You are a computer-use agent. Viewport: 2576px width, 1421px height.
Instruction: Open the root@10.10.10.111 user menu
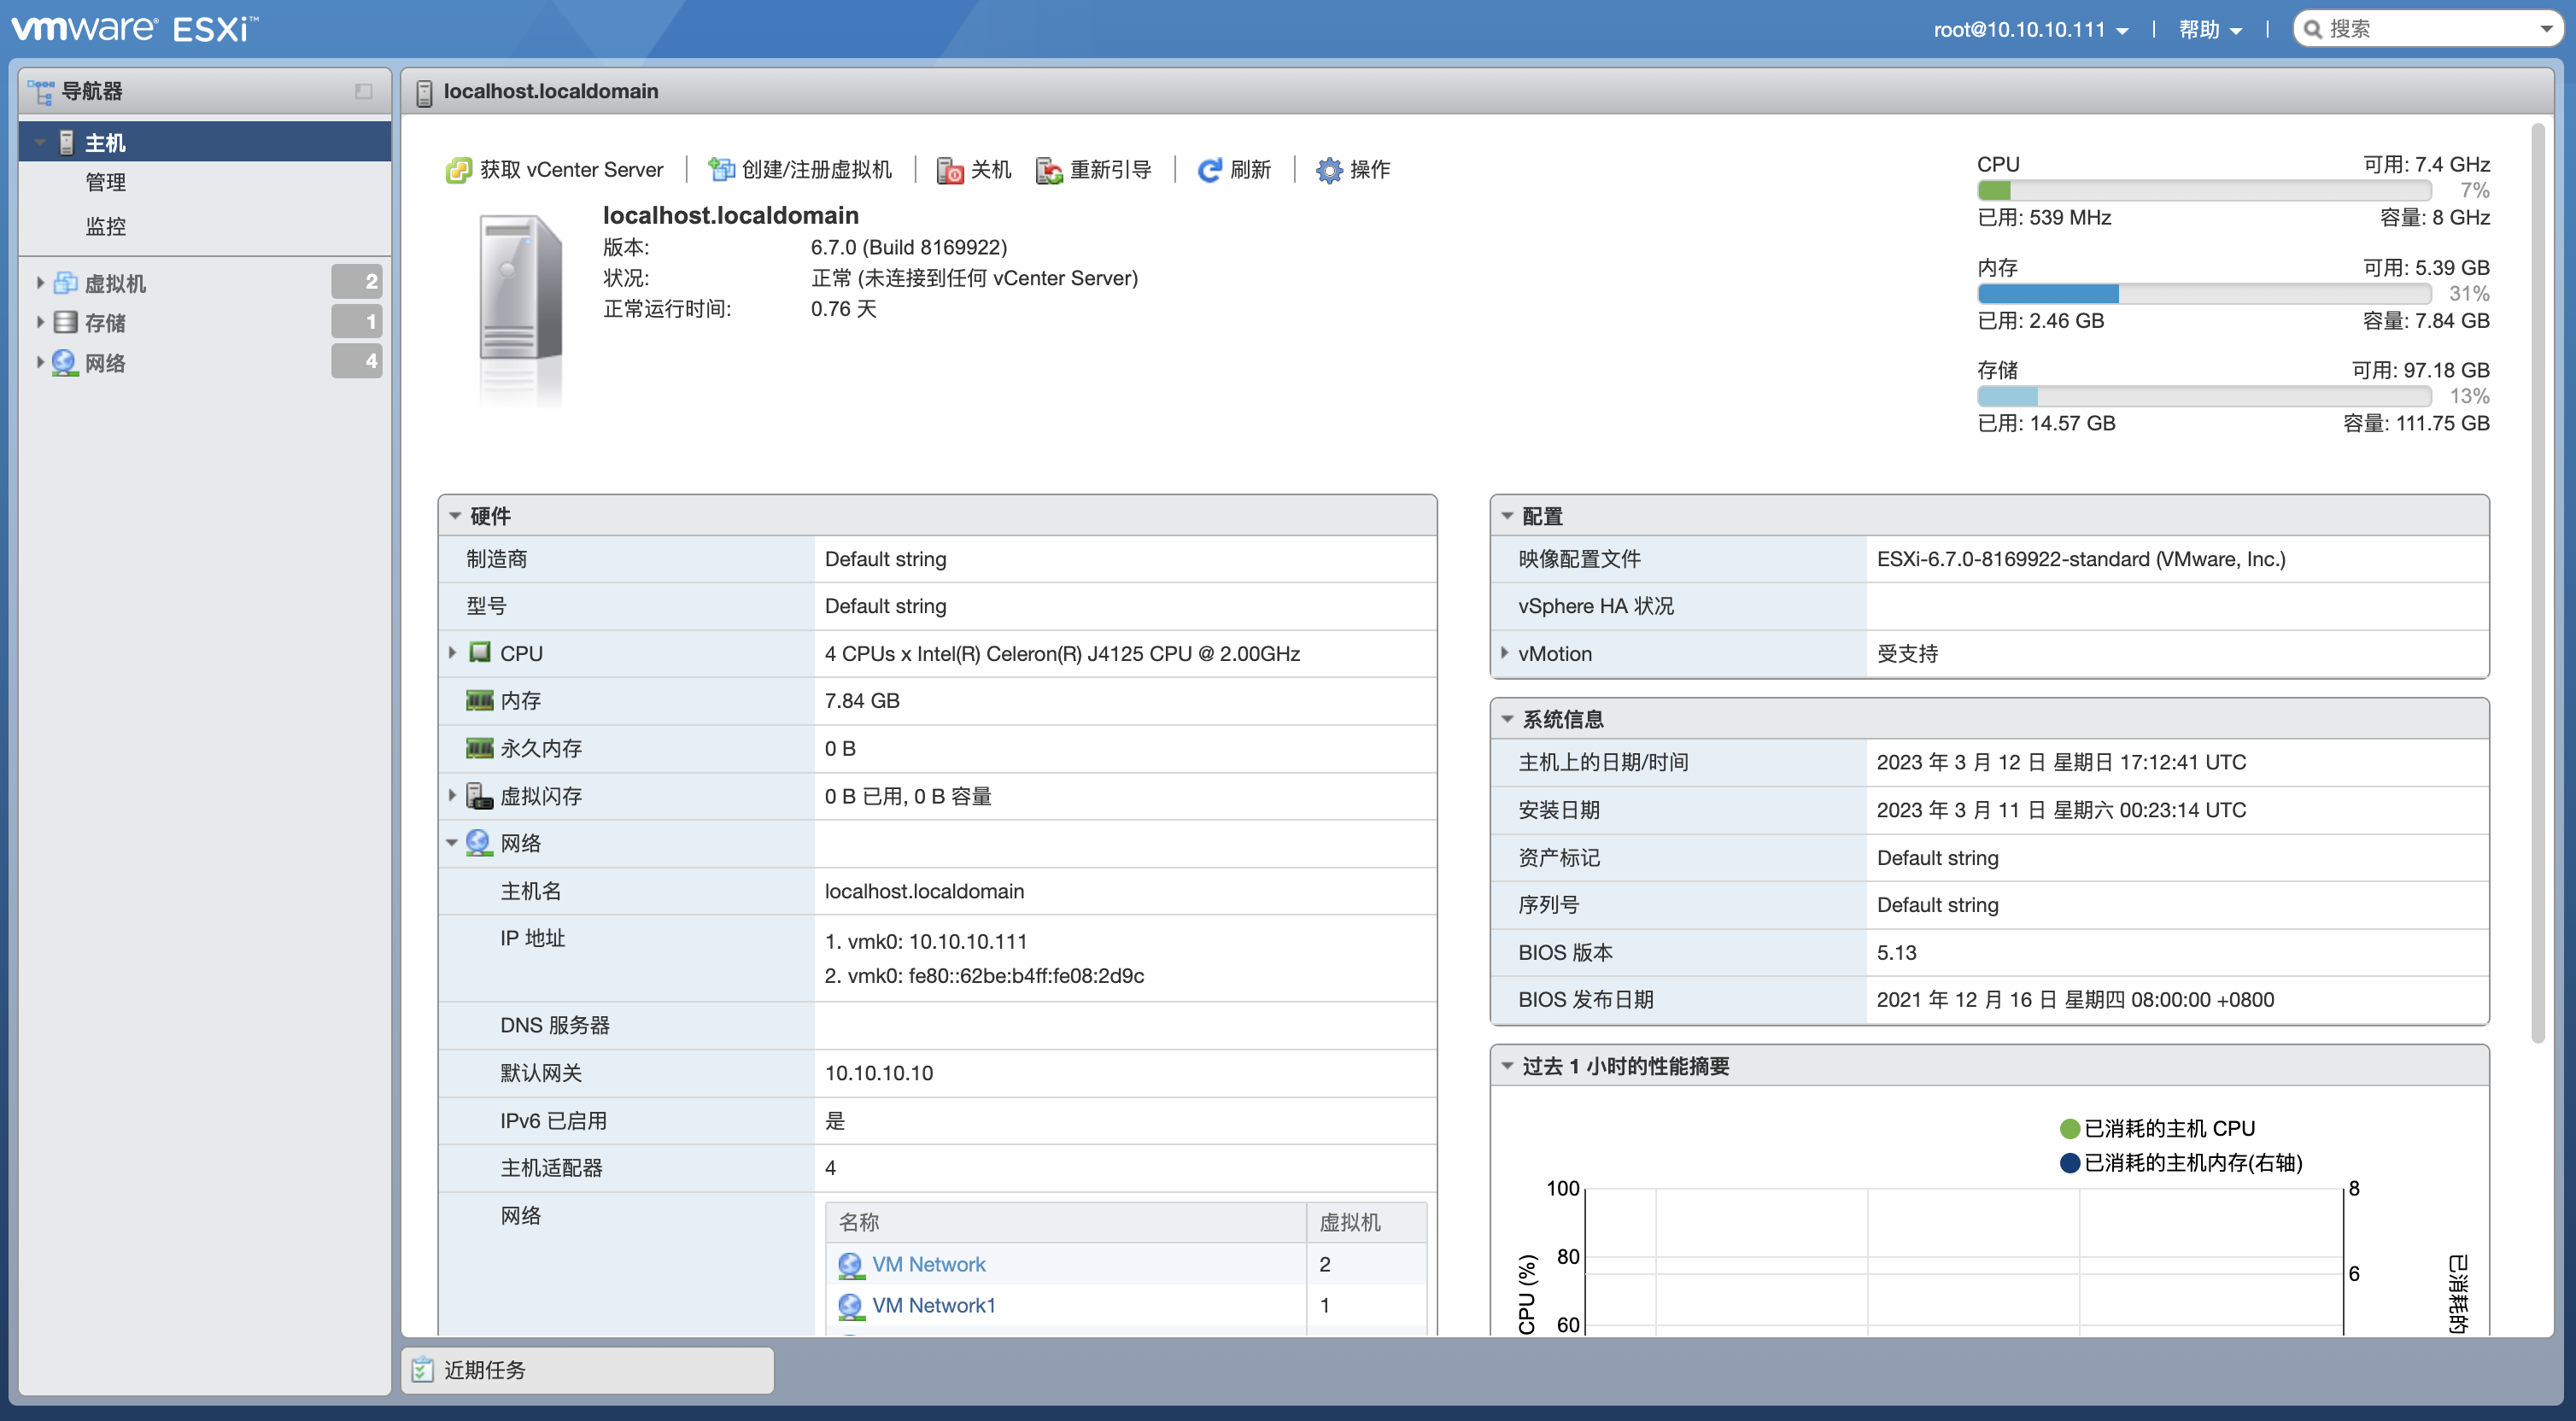[2030, 29]
